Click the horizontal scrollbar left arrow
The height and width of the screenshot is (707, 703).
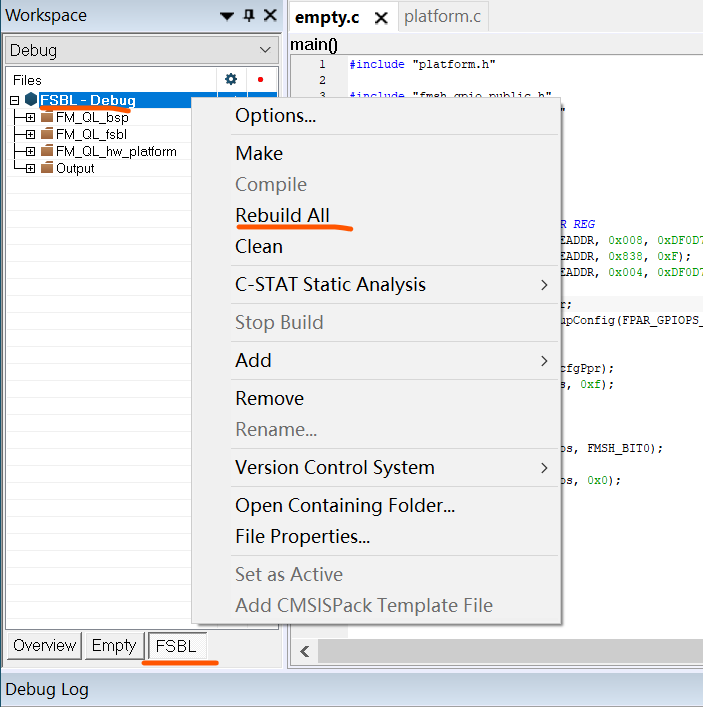click(304, 652)
